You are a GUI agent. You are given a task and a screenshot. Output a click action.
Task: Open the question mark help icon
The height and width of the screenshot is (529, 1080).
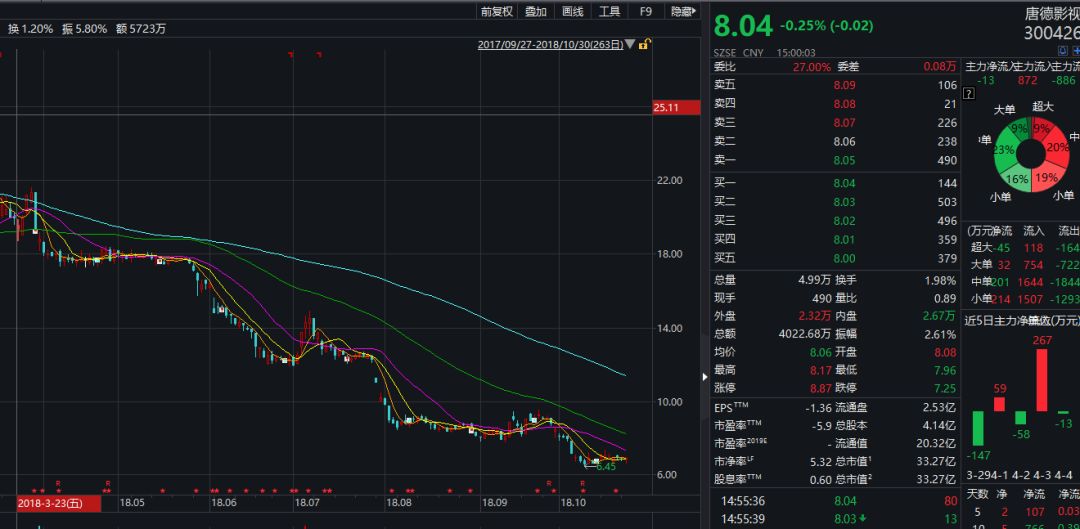click(x=968, y=94)
